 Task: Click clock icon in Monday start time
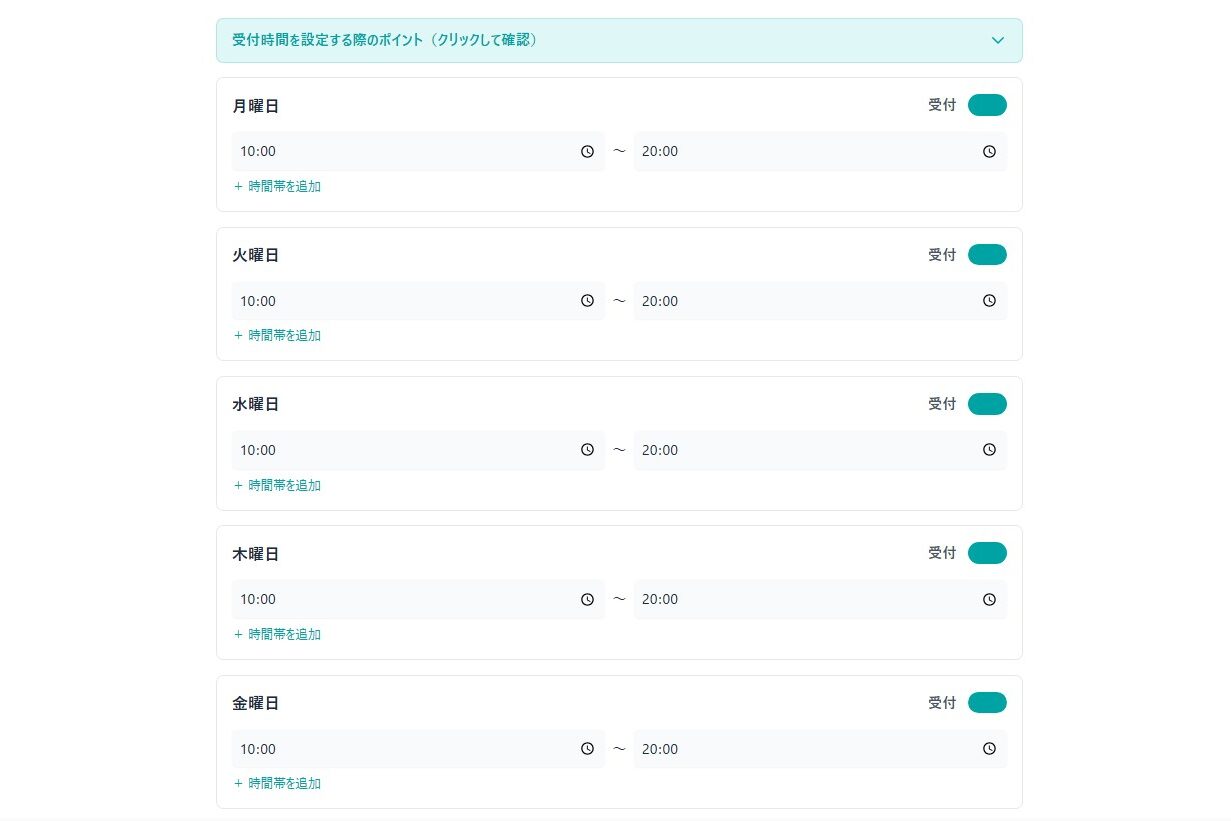click(587, 152)
